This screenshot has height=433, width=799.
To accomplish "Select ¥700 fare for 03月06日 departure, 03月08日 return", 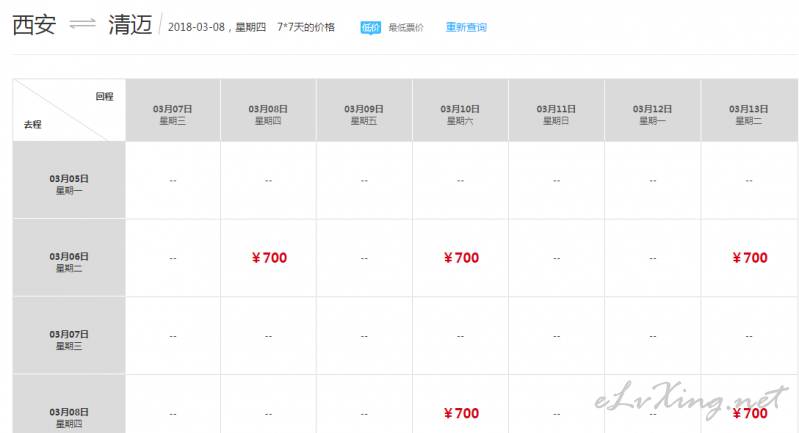I will 269,258.
